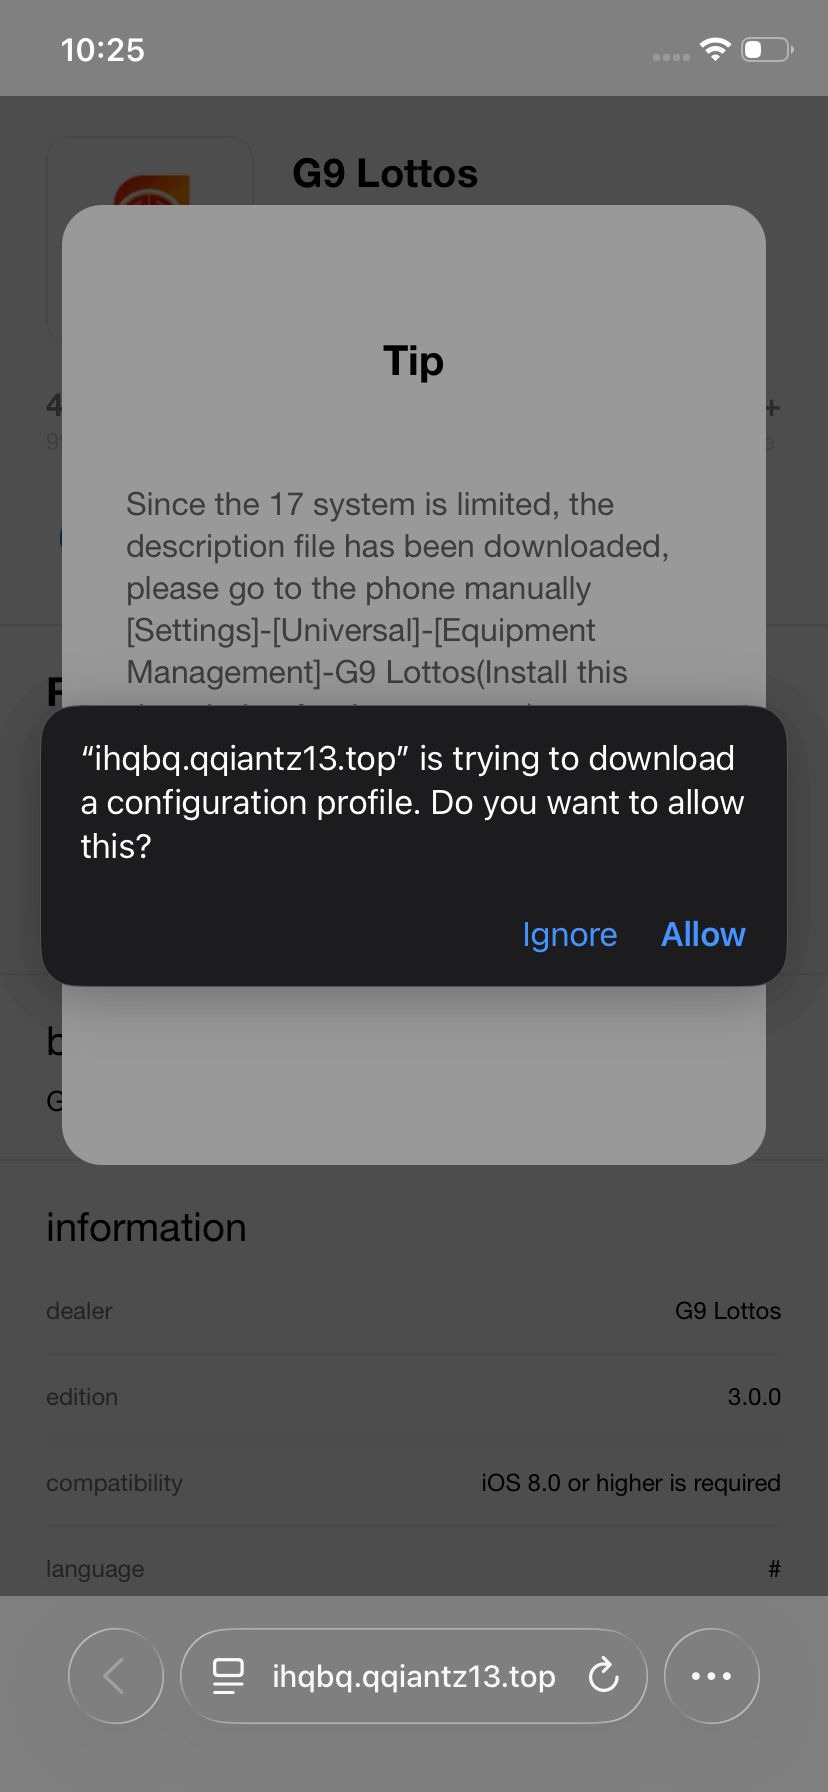Tap the language row
This screenshot has height=1792, width=828.
[x=414, y=1569]
